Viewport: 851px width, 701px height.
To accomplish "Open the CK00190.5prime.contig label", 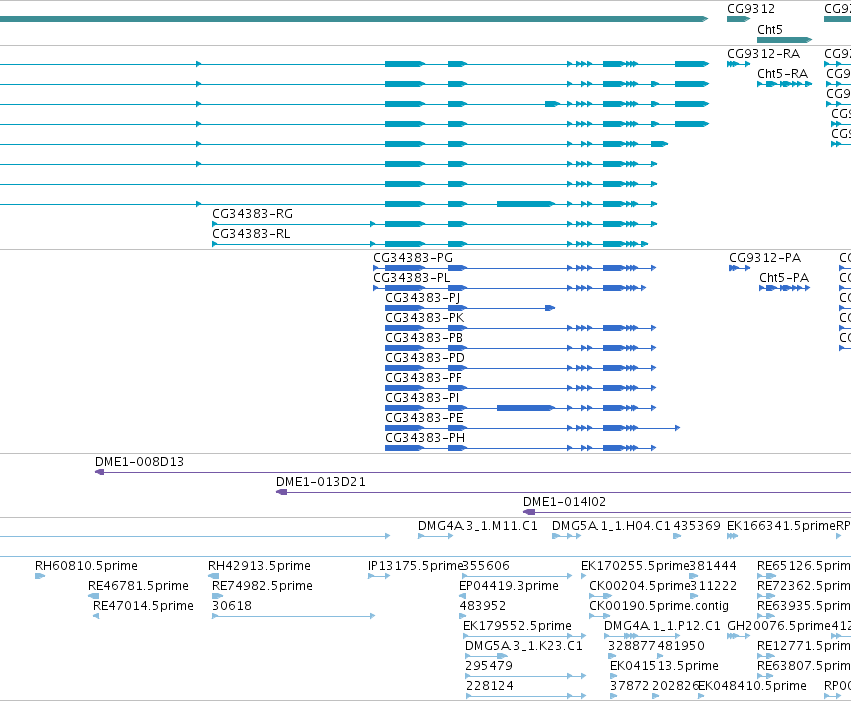I will (x=659, y=606).
